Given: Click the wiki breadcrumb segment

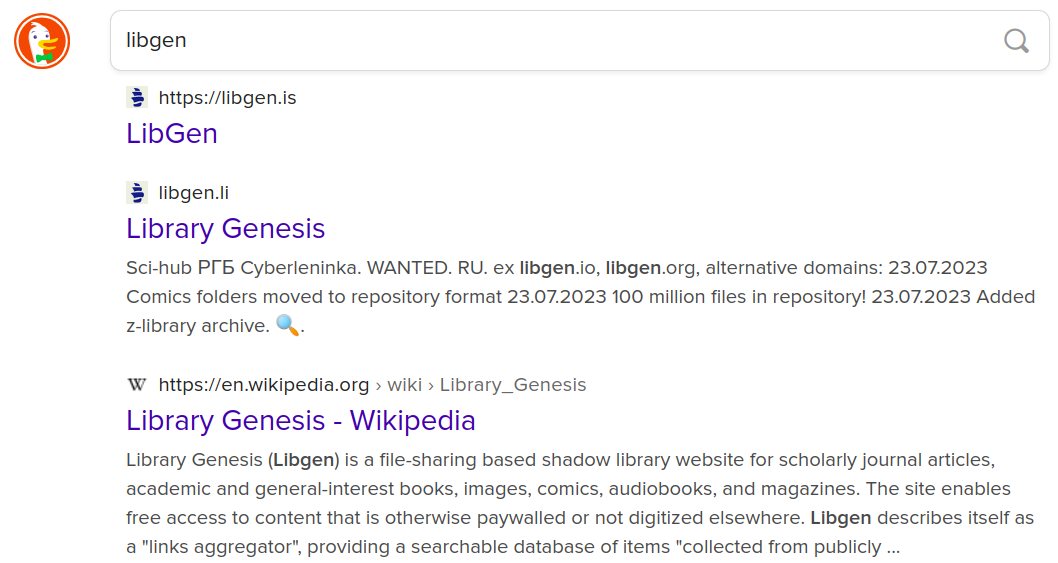Looking at the screenshot, I should pos(404,385).
